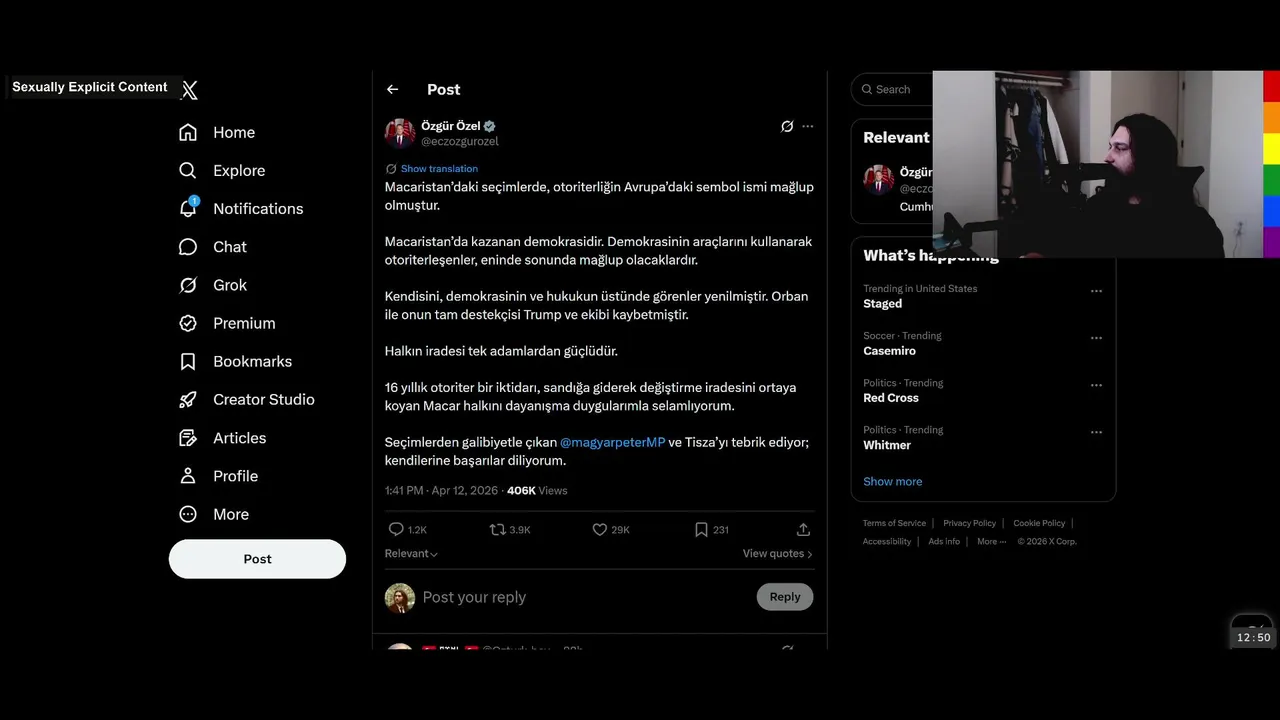Image resolution: width=1280 pixels, height=720 pixels.
Task: Select Creator Studio menu label
Action: [264, 399]
